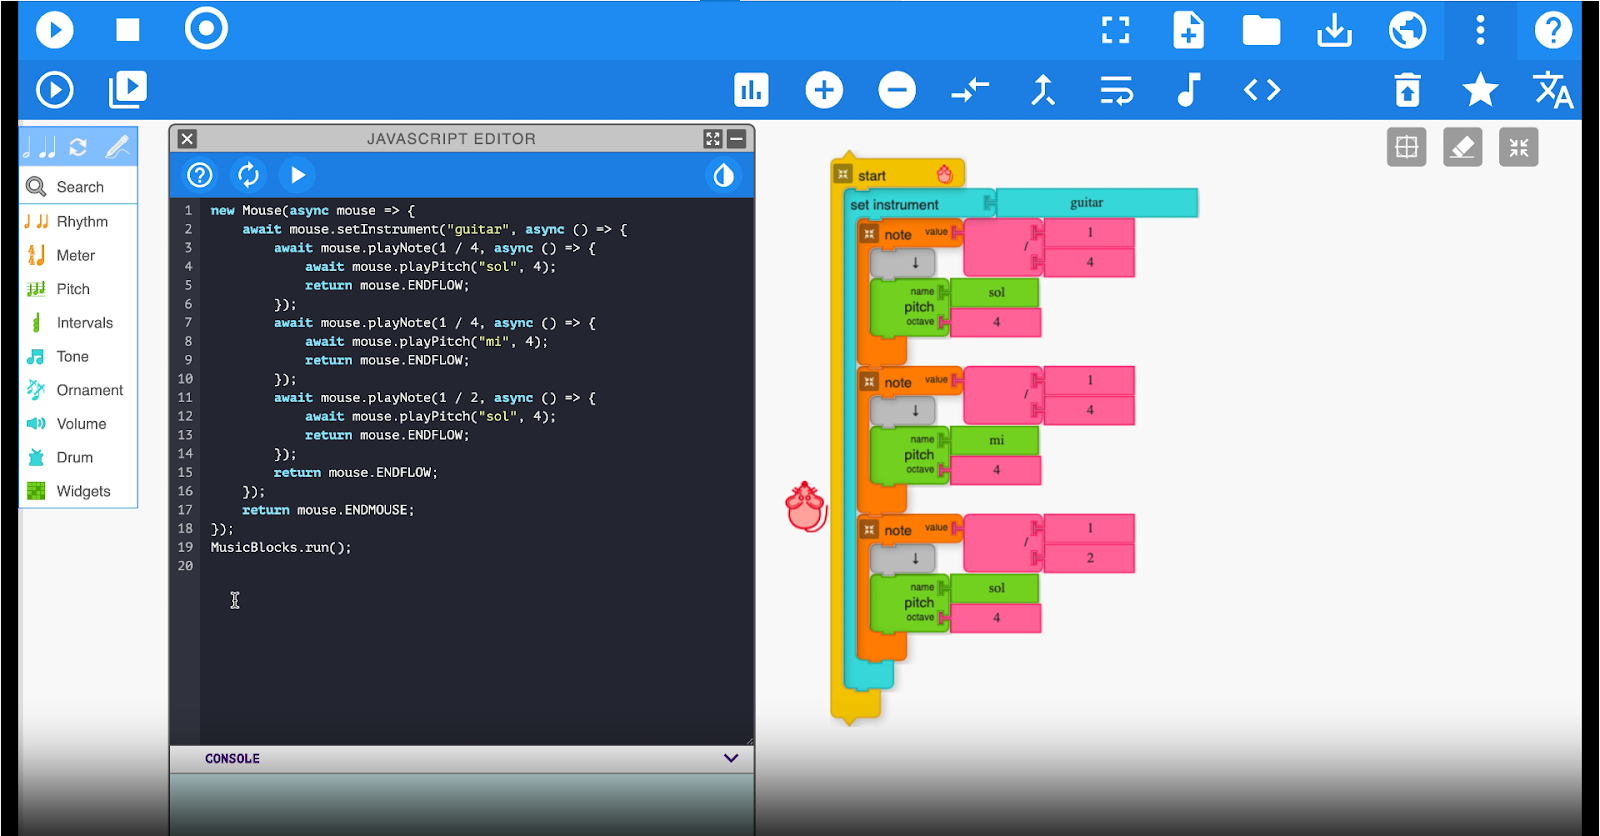This screenshot has width=1600, height=836.
Task: Toggle the editor dark theme contrast icon
Action: 723,176
